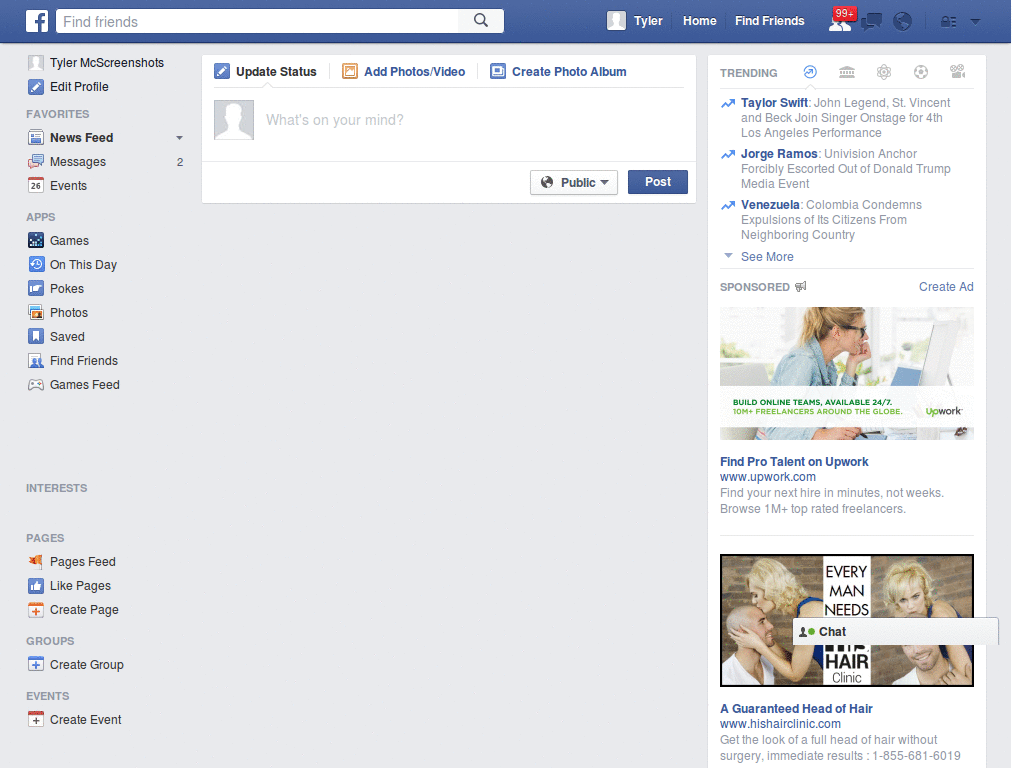Click the What's on your mind box
The height and width of the screenshot is (768, 1024).
pos(475,120)
